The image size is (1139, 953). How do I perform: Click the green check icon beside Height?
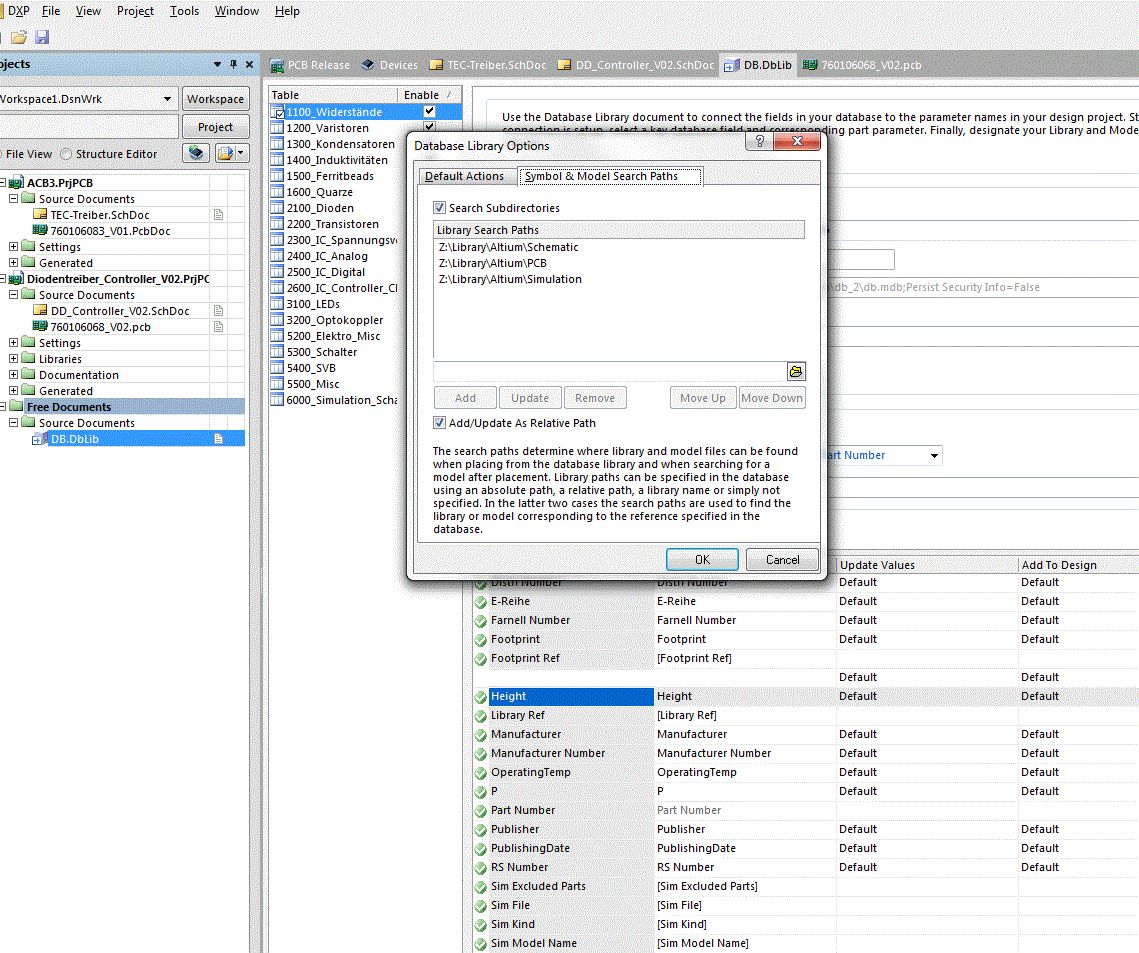pos(481,696)
